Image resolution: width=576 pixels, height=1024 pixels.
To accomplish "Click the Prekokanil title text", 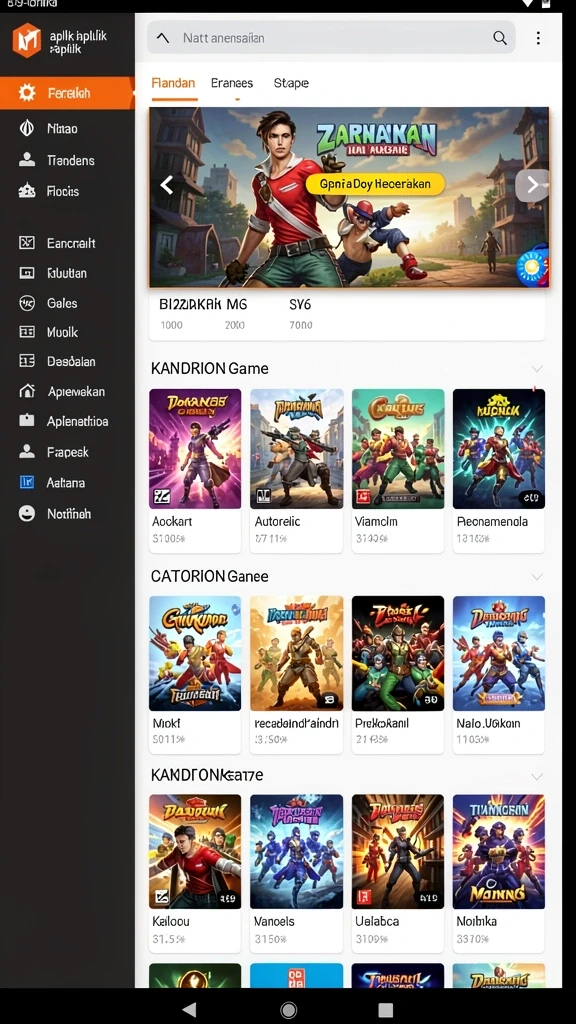I will coord(381,723).
